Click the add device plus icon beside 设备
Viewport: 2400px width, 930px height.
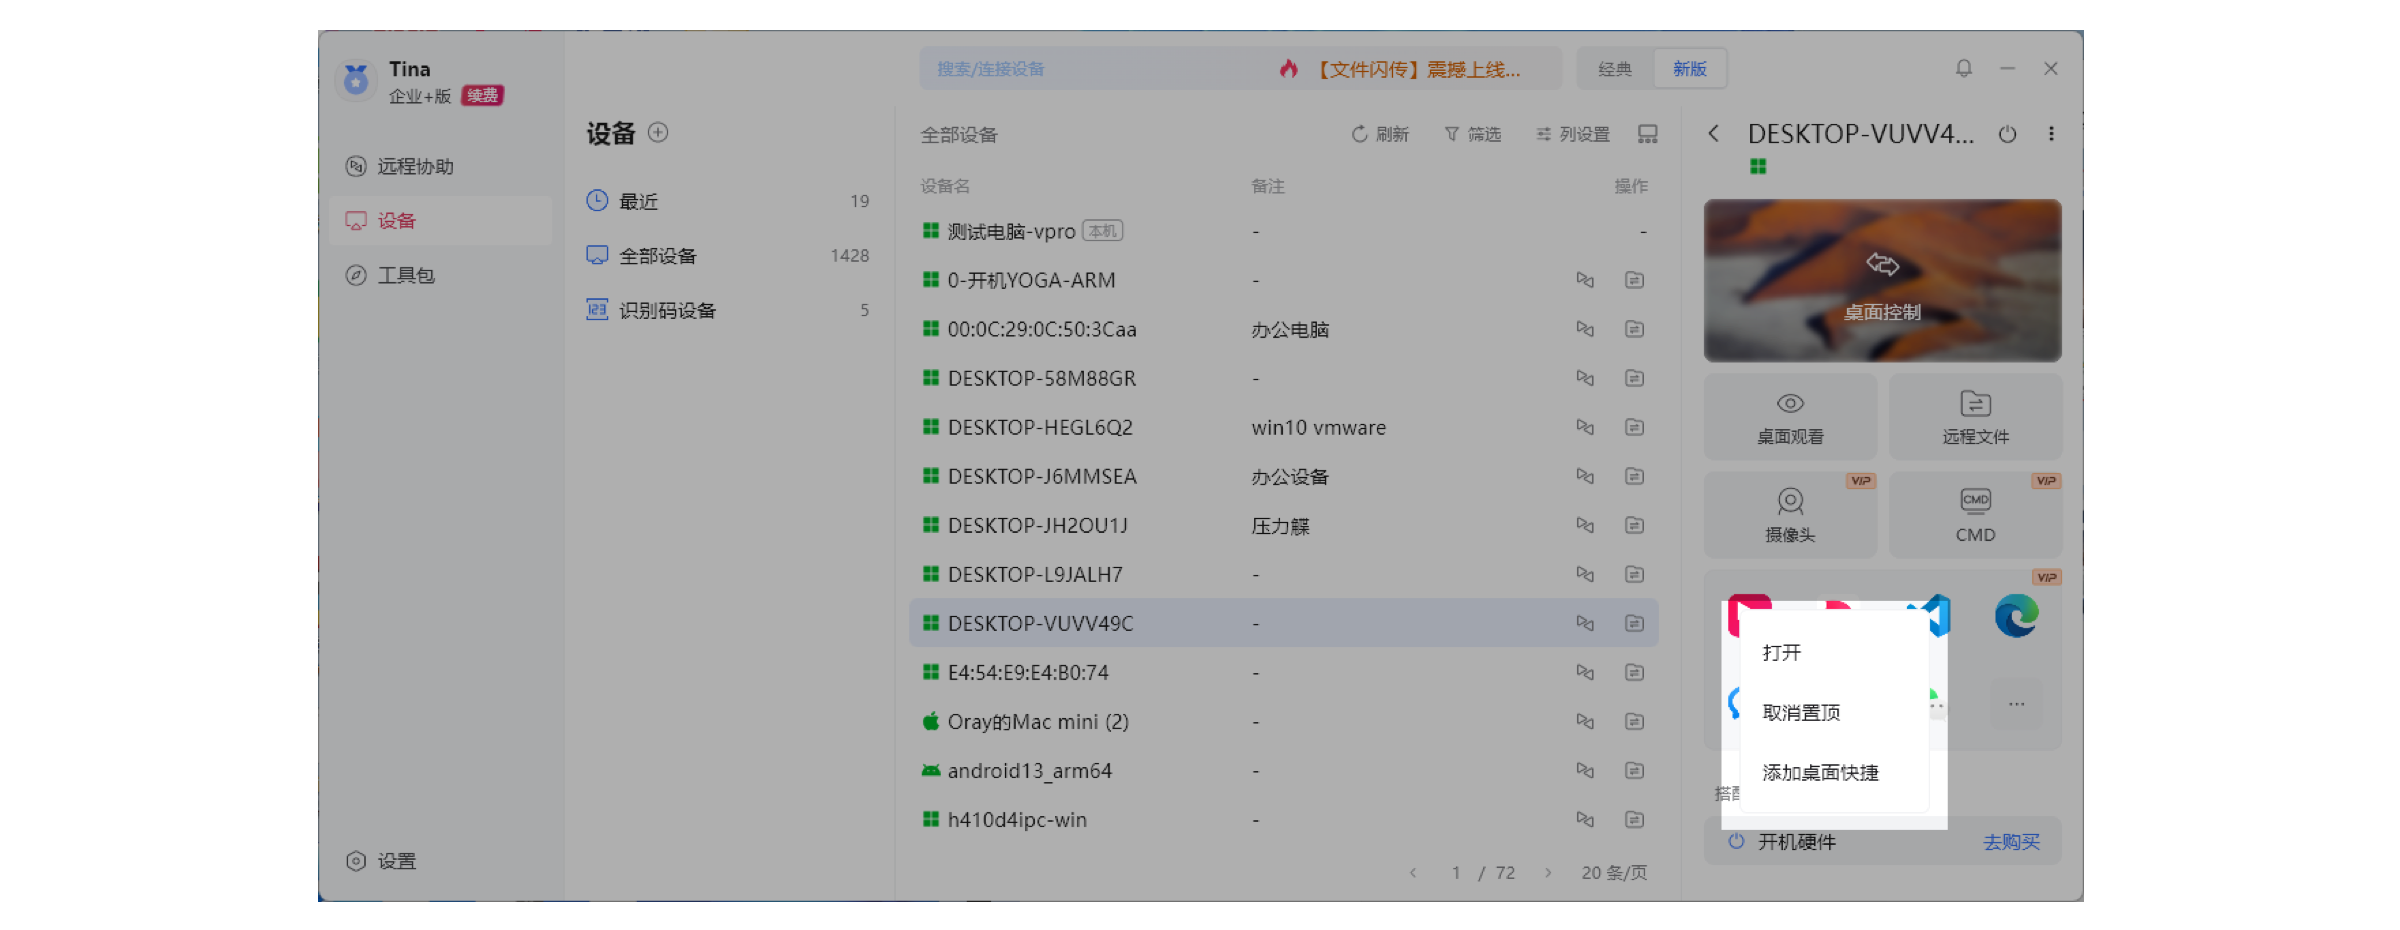click(x=658, y=132)
